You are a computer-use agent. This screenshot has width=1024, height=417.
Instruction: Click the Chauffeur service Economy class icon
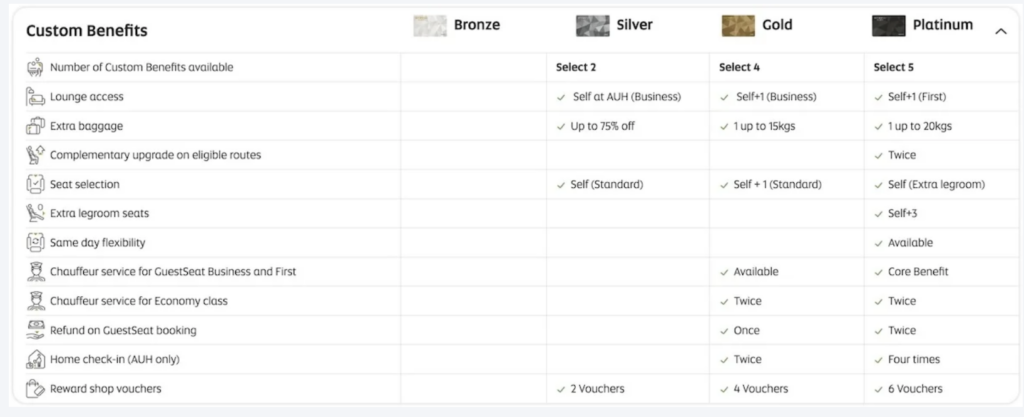click(x=35, y=301)
